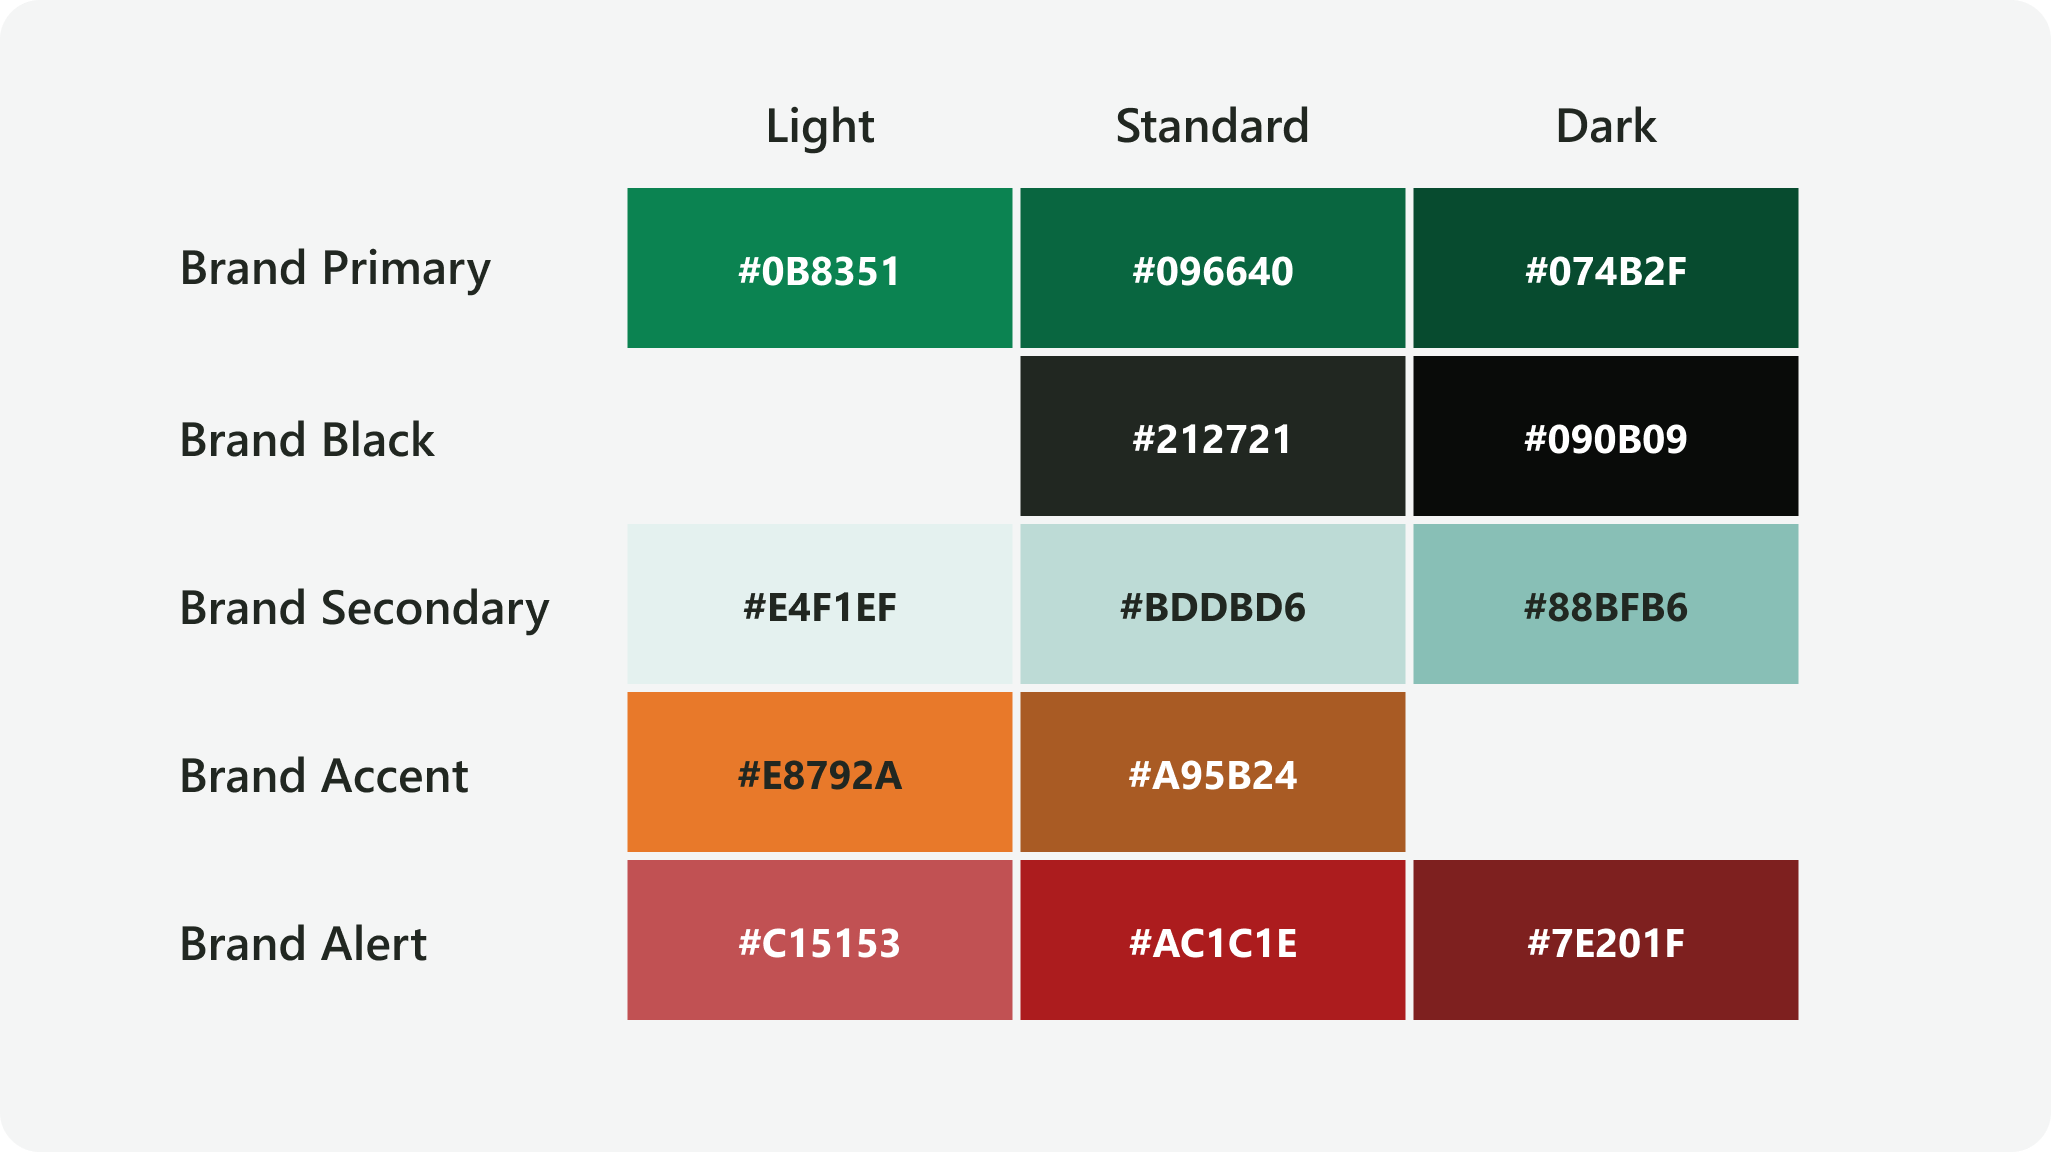
Task: Click the #212721 Brand Black swatch
Action: (1212, 436)
